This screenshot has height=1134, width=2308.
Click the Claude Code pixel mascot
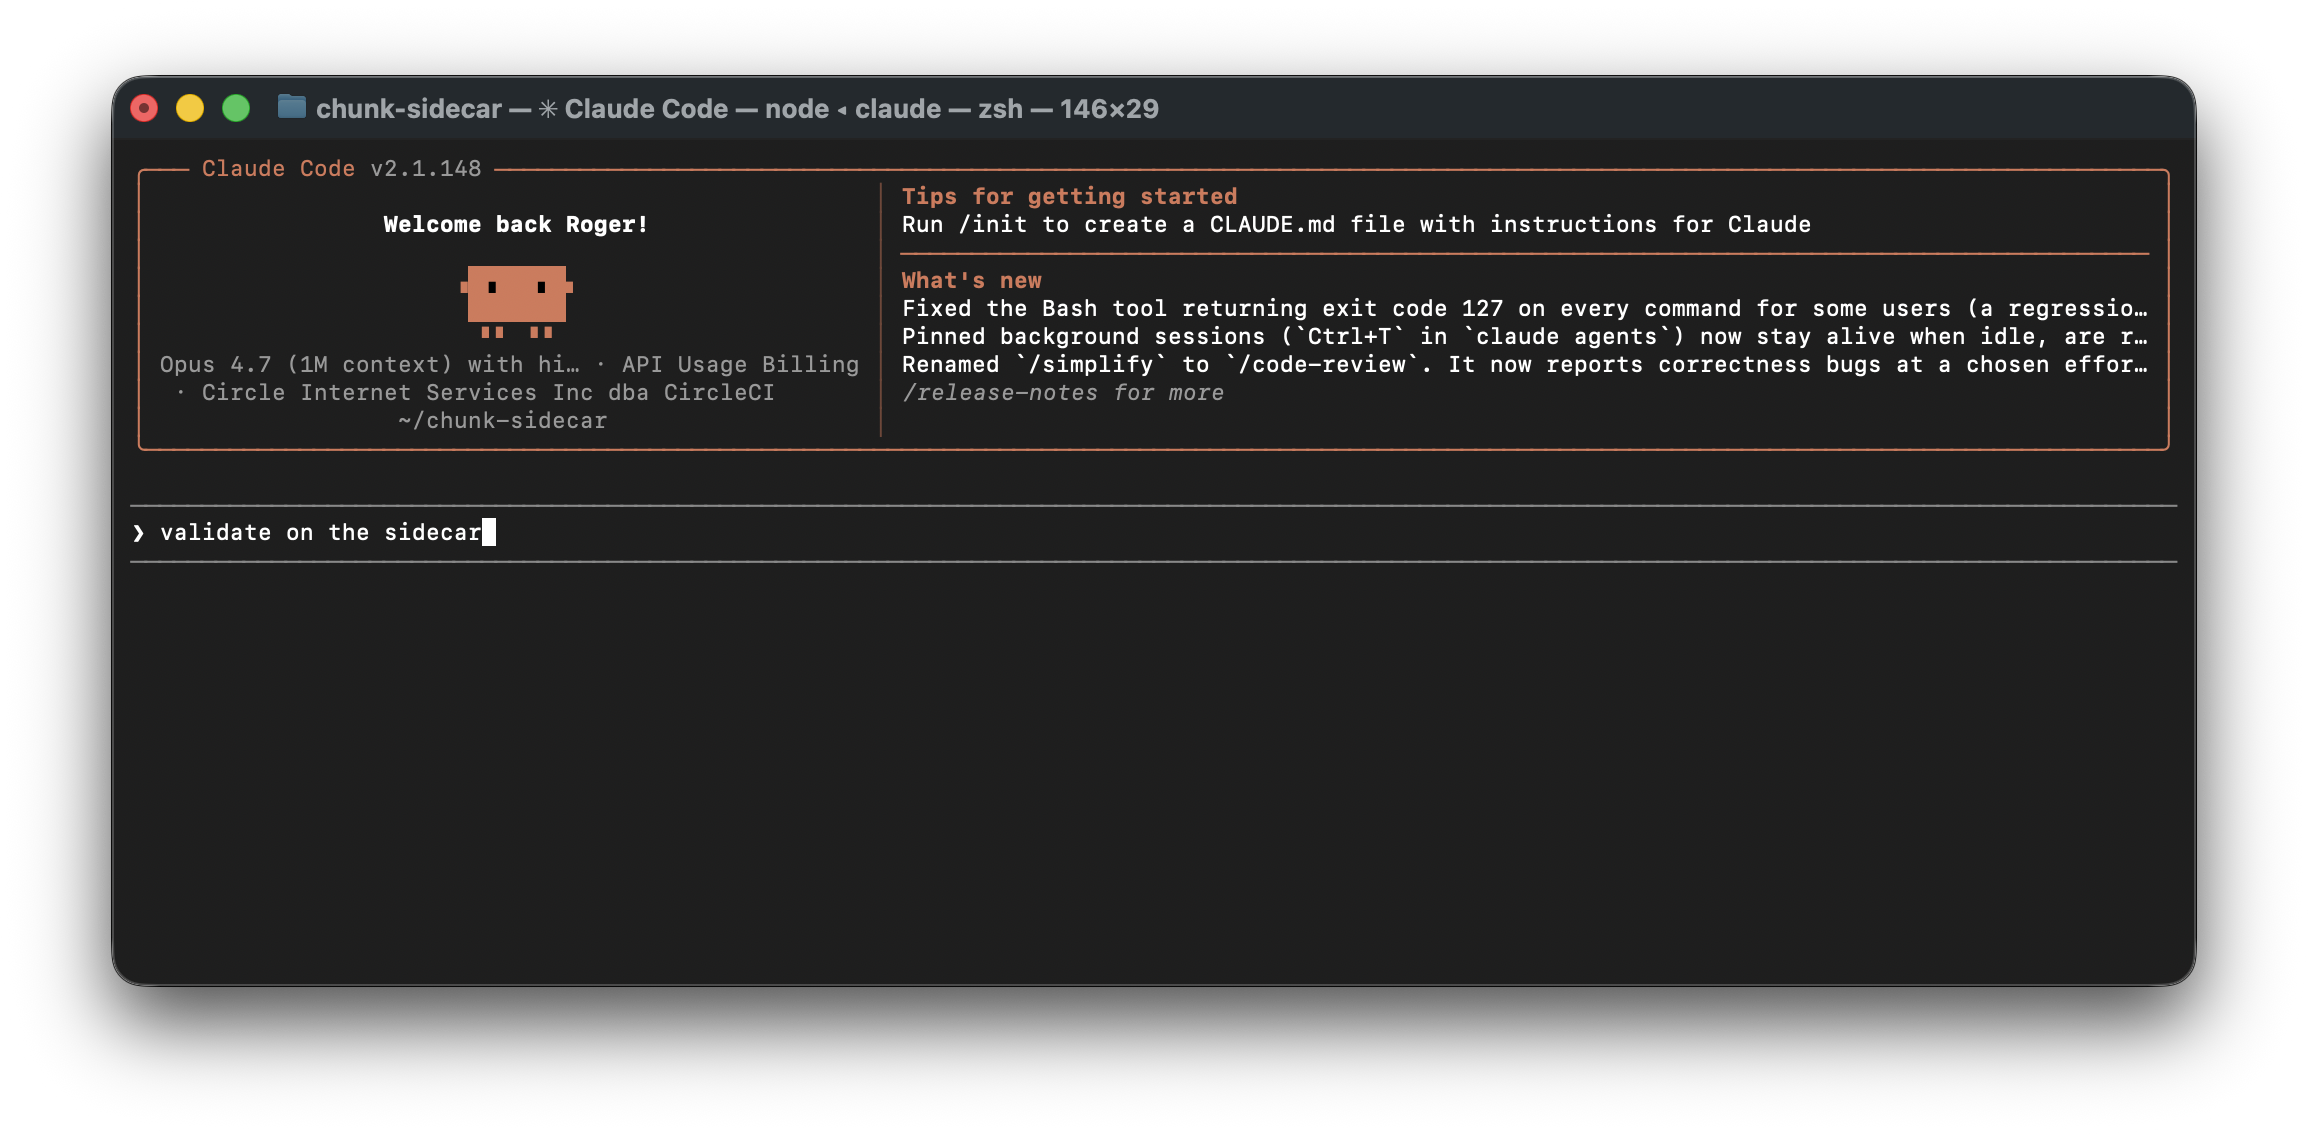tap(516, 300)
